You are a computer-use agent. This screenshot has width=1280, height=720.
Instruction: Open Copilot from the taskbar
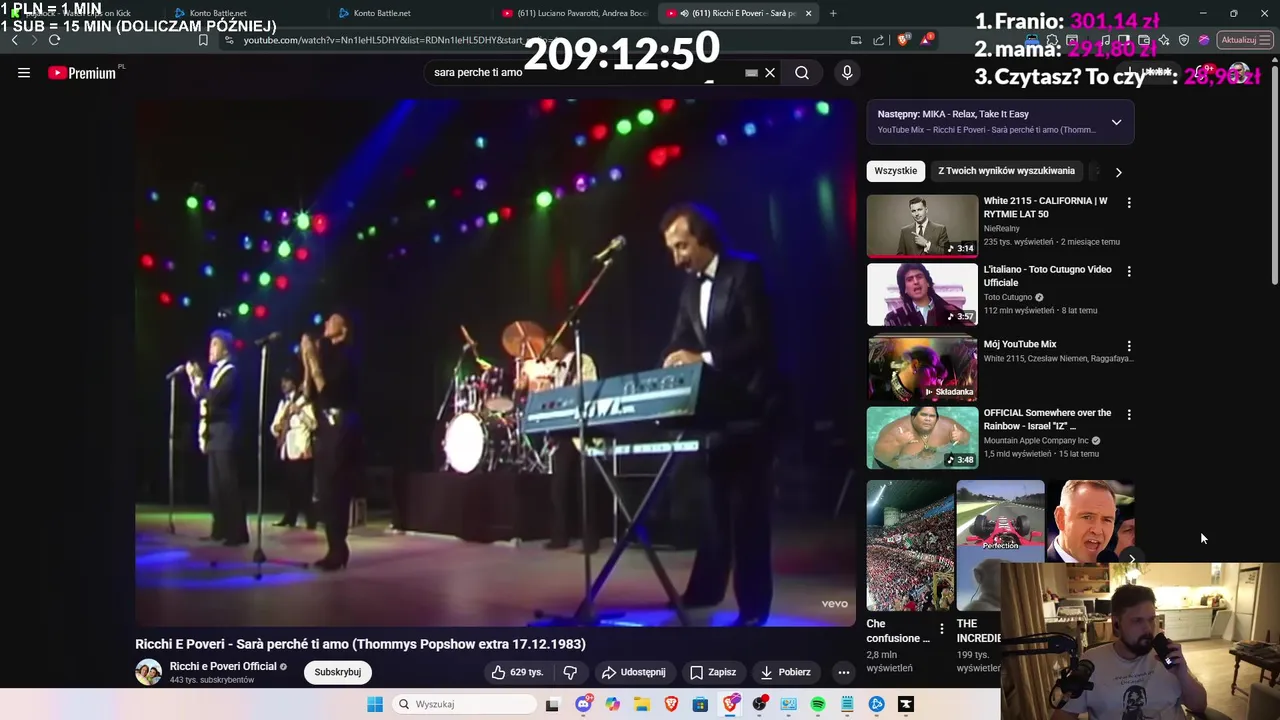tap(612, 704)
